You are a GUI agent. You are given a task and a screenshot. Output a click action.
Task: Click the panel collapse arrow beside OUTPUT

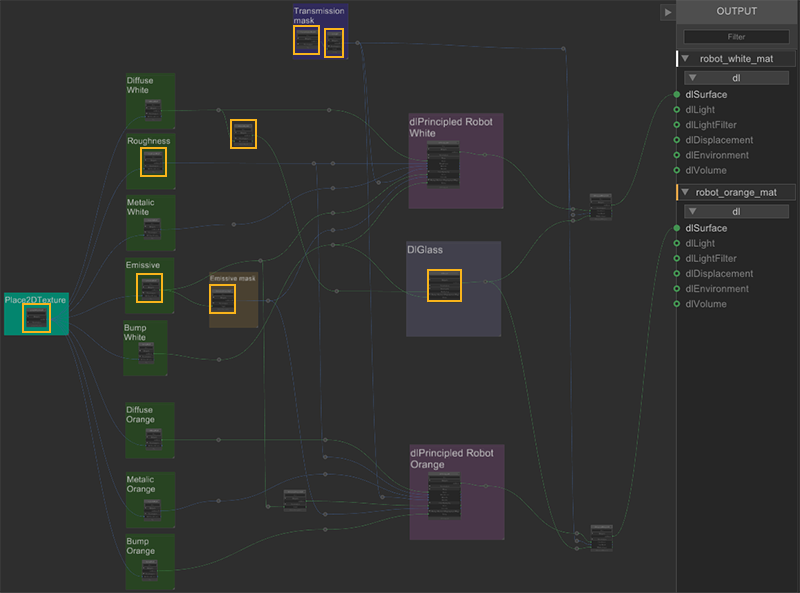coord(667,12)
